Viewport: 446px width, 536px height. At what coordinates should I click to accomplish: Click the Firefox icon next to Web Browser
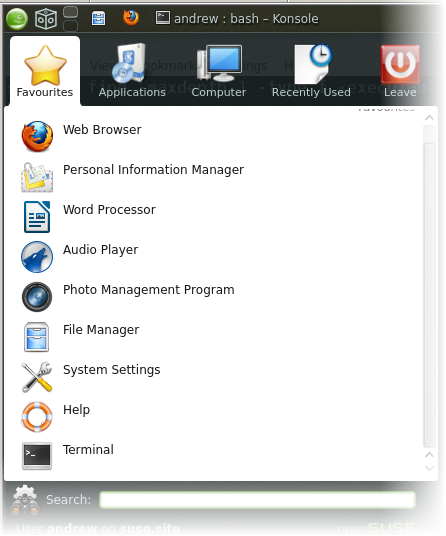pos(37,136)
